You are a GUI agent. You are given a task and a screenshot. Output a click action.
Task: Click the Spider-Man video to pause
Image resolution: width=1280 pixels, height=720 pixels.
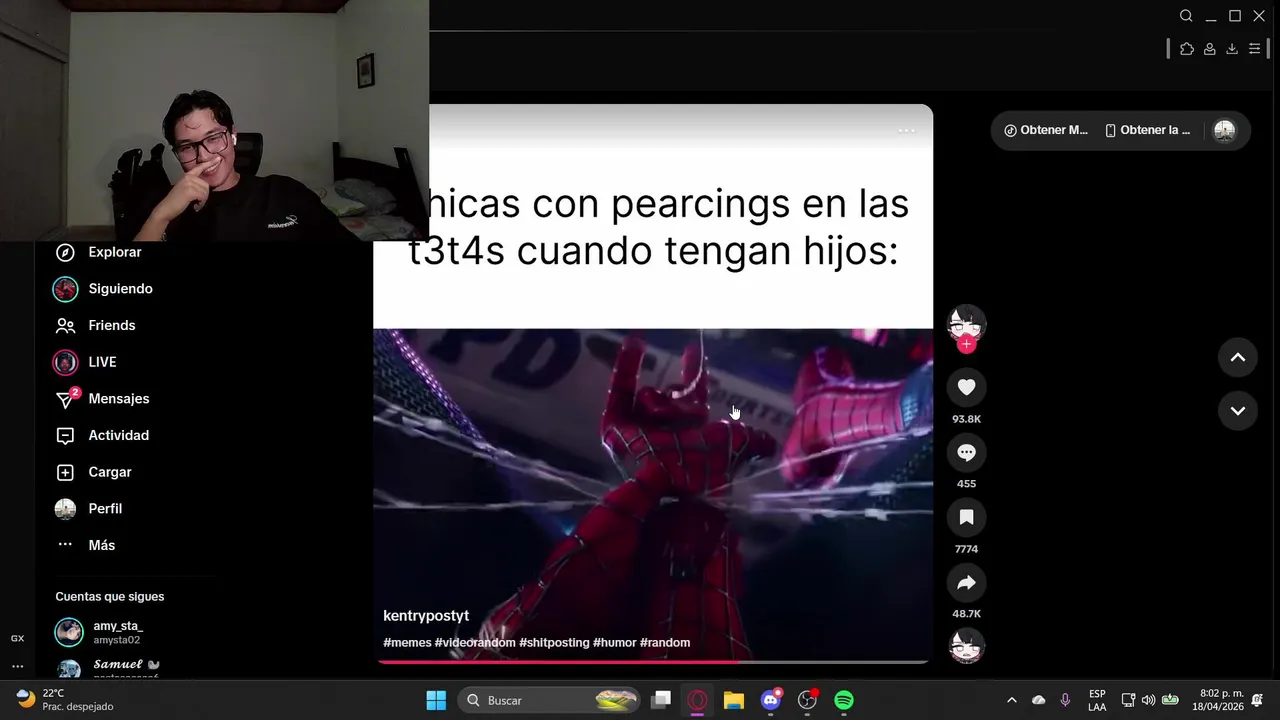click(653, 495)
